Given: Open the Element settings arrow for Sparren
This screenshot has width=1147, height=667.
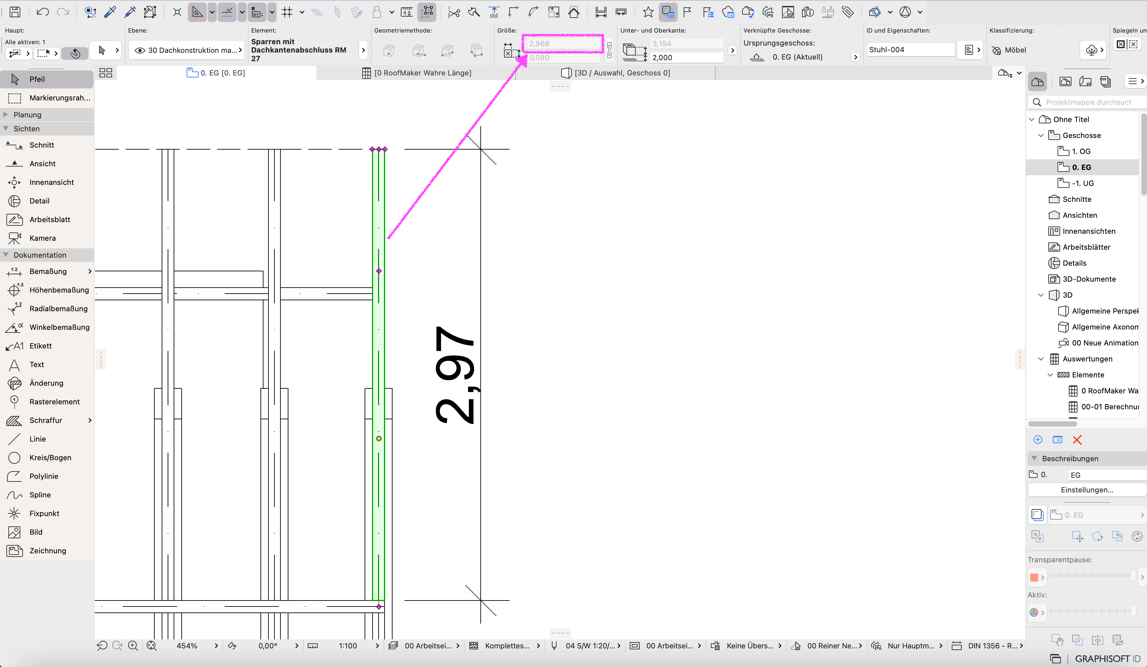Looking at the screenshot, I should pos(363,50).
